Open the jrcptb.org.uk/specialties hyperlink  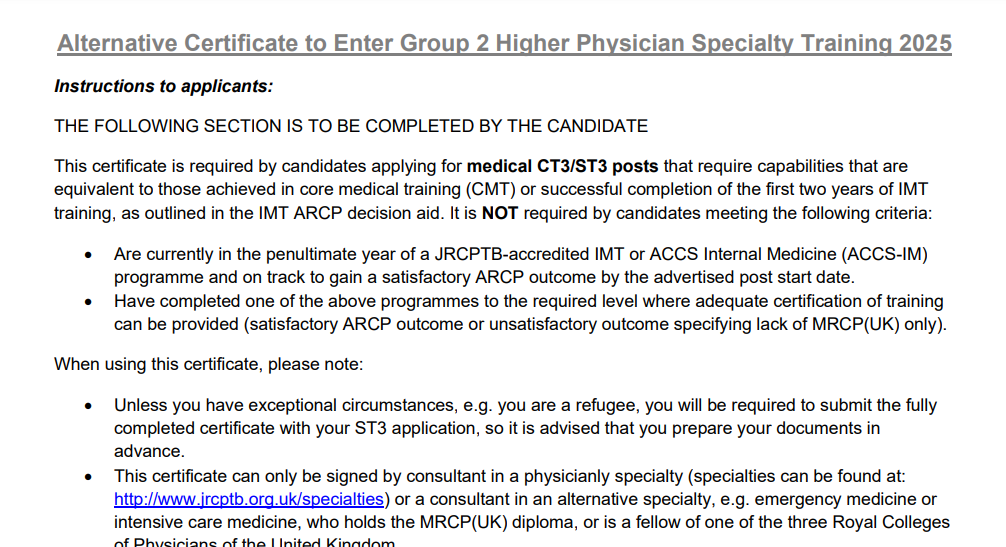(x=249, y=499)
